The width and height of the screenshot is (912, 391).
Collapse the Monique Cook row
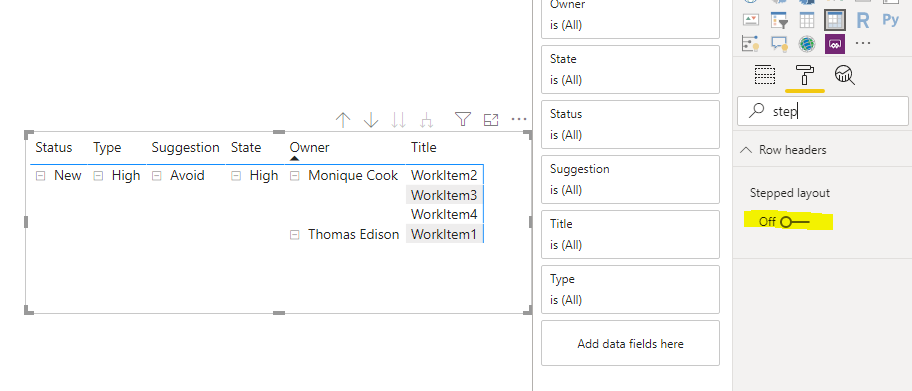click(x=295, y=176)
